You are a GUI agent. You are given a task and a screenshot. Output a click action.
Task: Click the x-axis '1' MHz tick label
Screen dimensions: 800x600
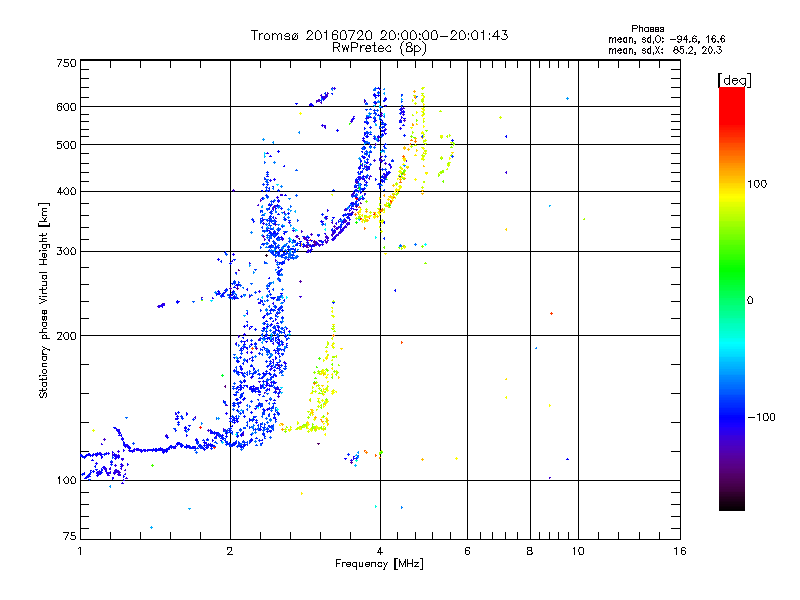[80, 551]
